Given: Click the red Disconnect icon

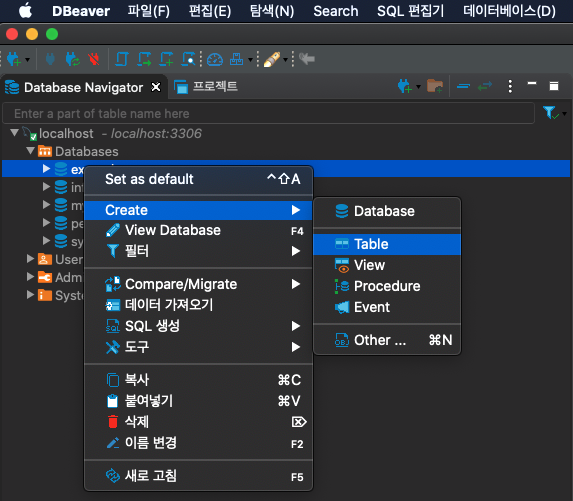Looking at the screenshot, I should 94,59.
